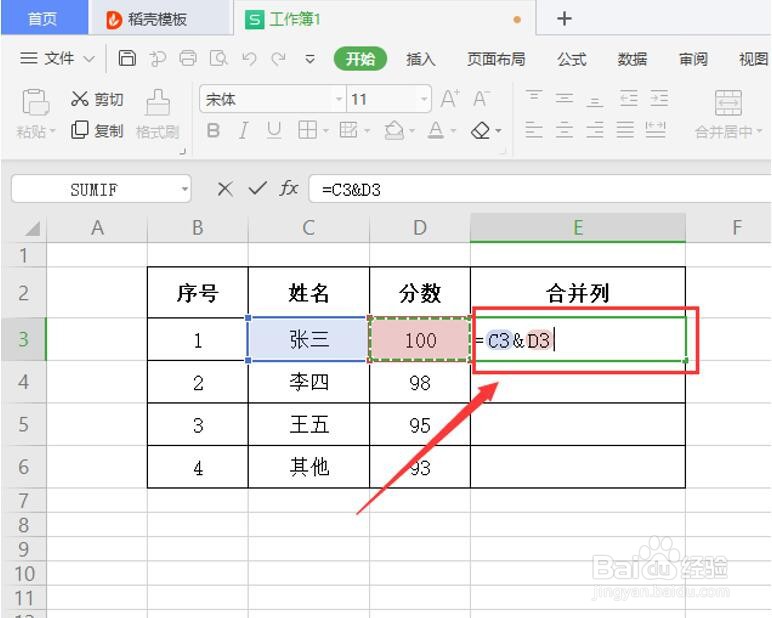The image size is (772, 618).
Task: Expand Paste (粘贴) options arrow
Action: pyautogui.click(x=52, y=131)
